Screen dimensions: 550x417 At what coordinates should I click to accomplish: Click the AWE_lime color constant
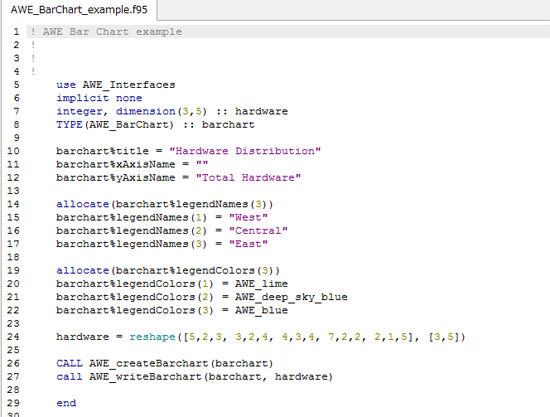click(x=261, y=284)
